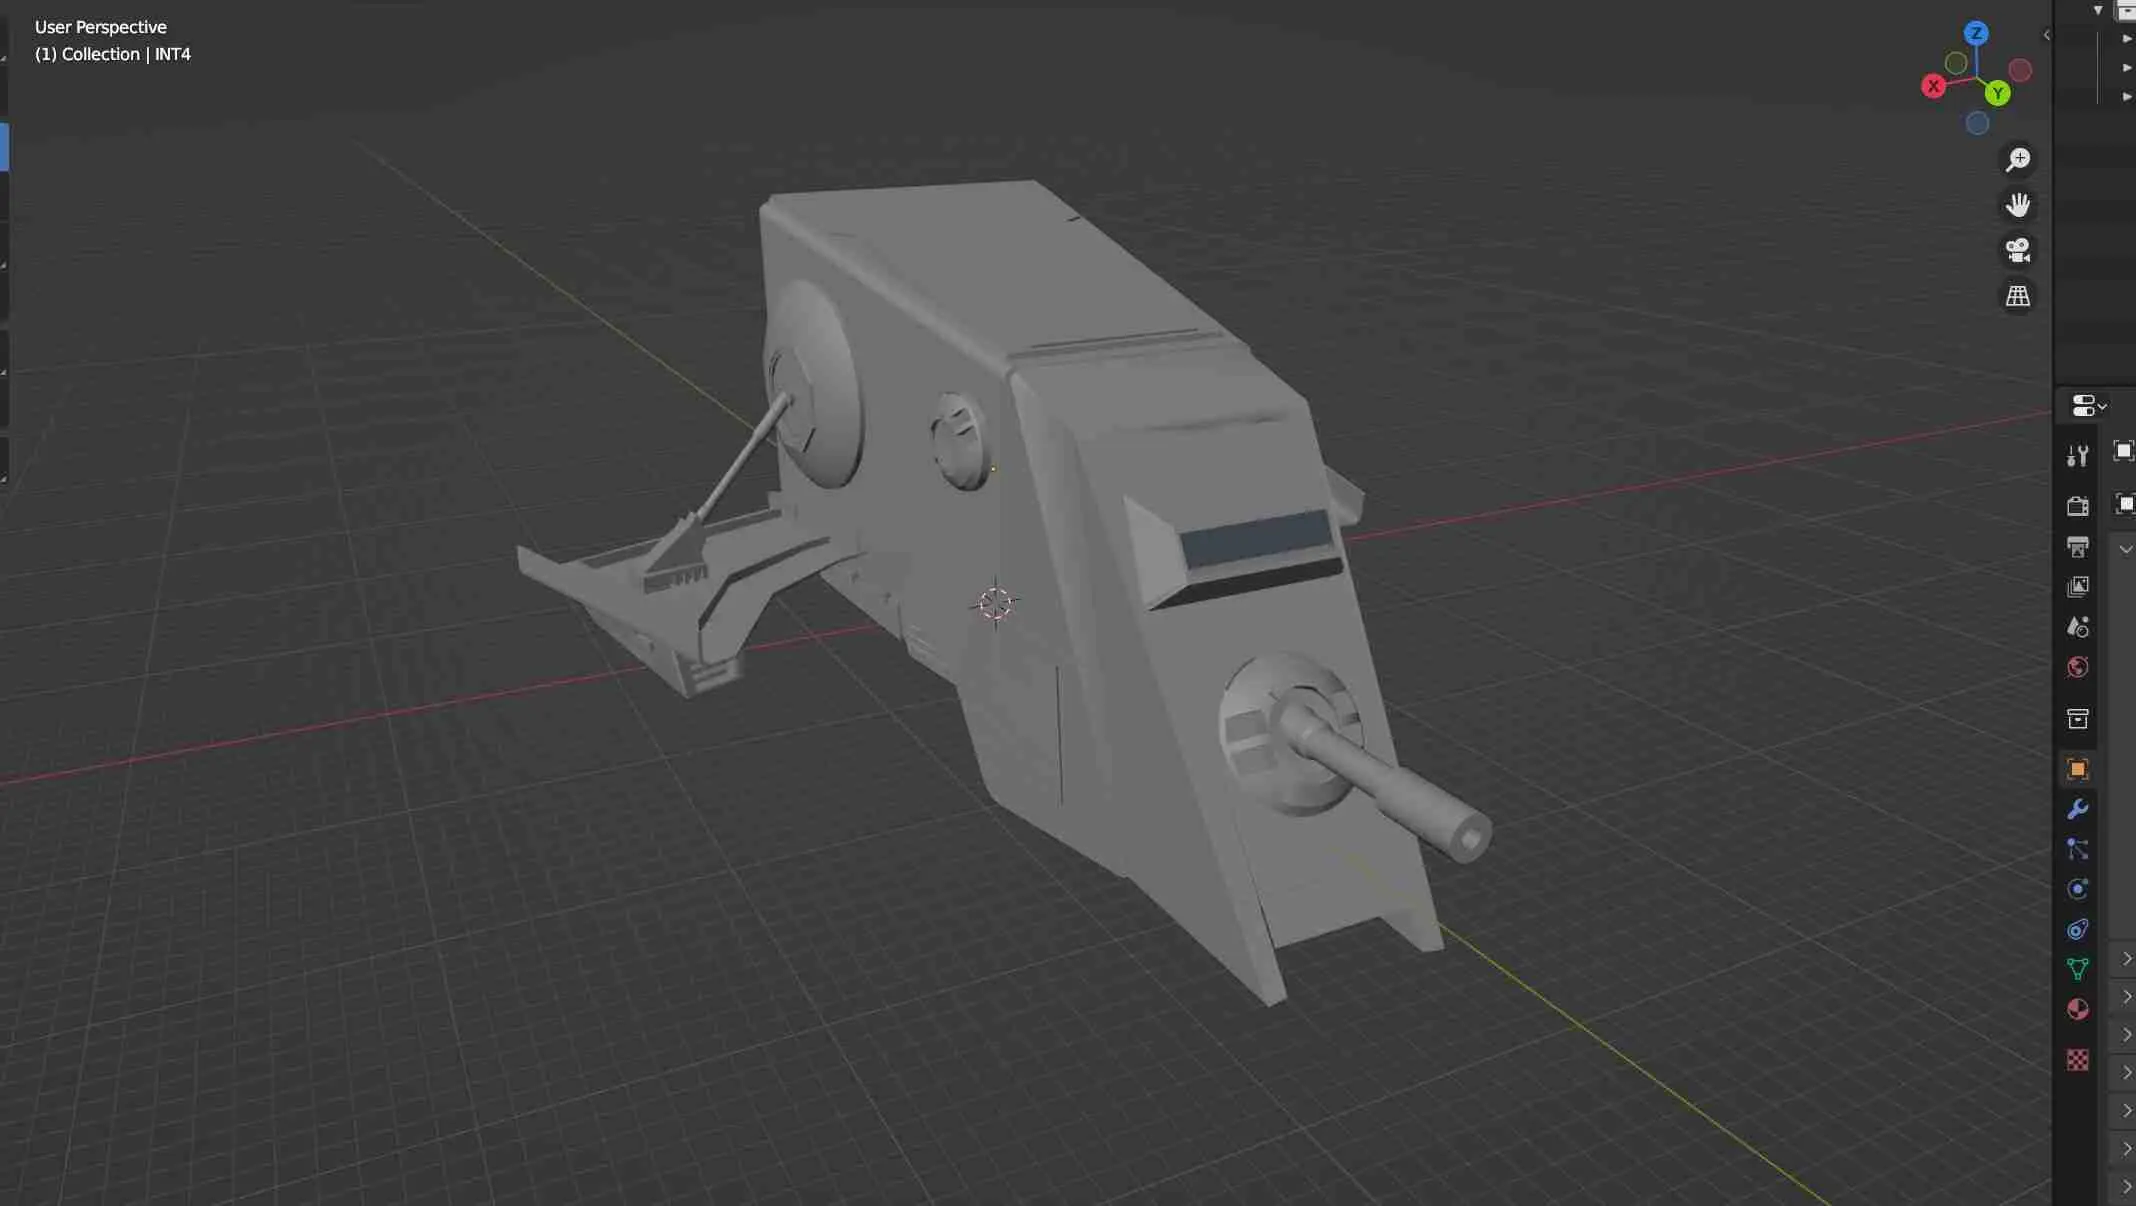Open the Physics properties tab

(2078, 889)
